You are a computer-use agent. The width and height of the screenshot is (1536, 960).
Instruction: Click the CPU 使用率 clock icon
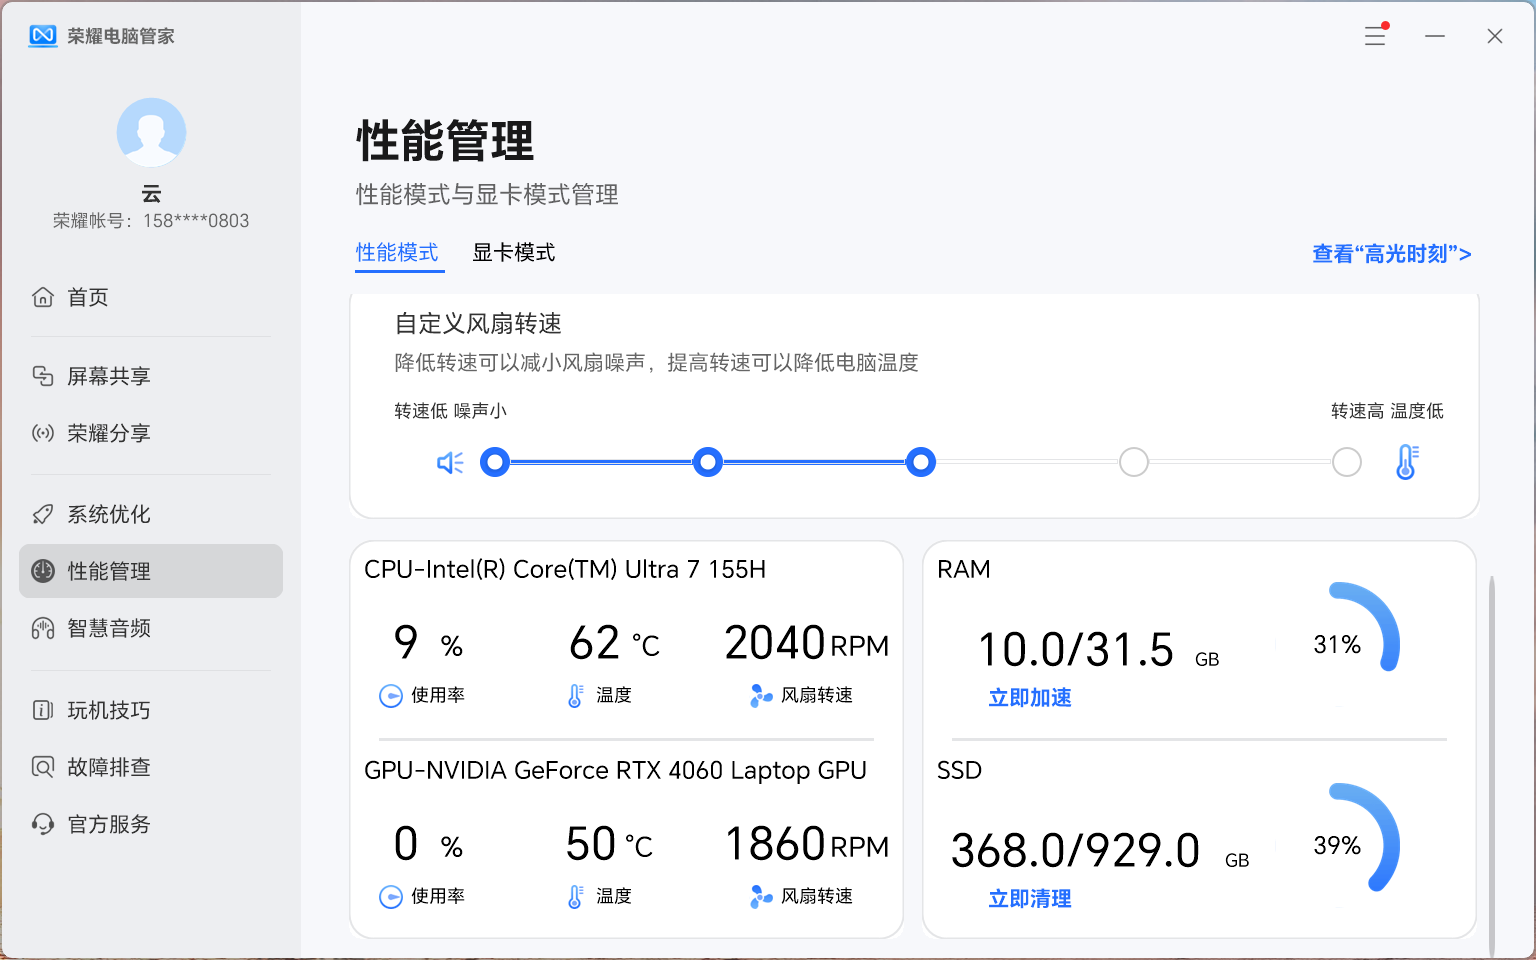coord(391,696)
